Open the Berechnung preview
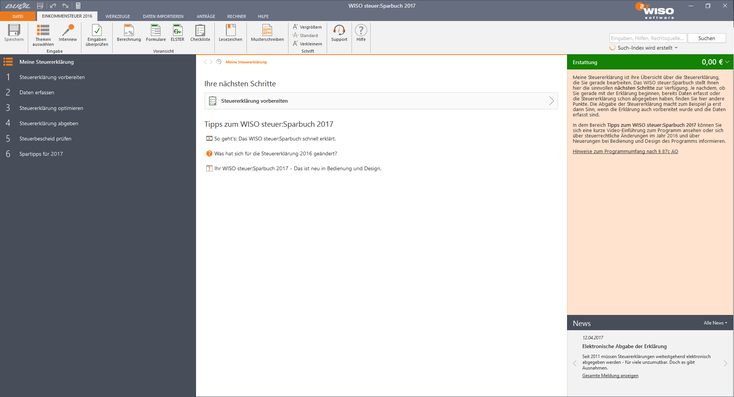This screenshot has width=734, height=397. coord(129,33)
